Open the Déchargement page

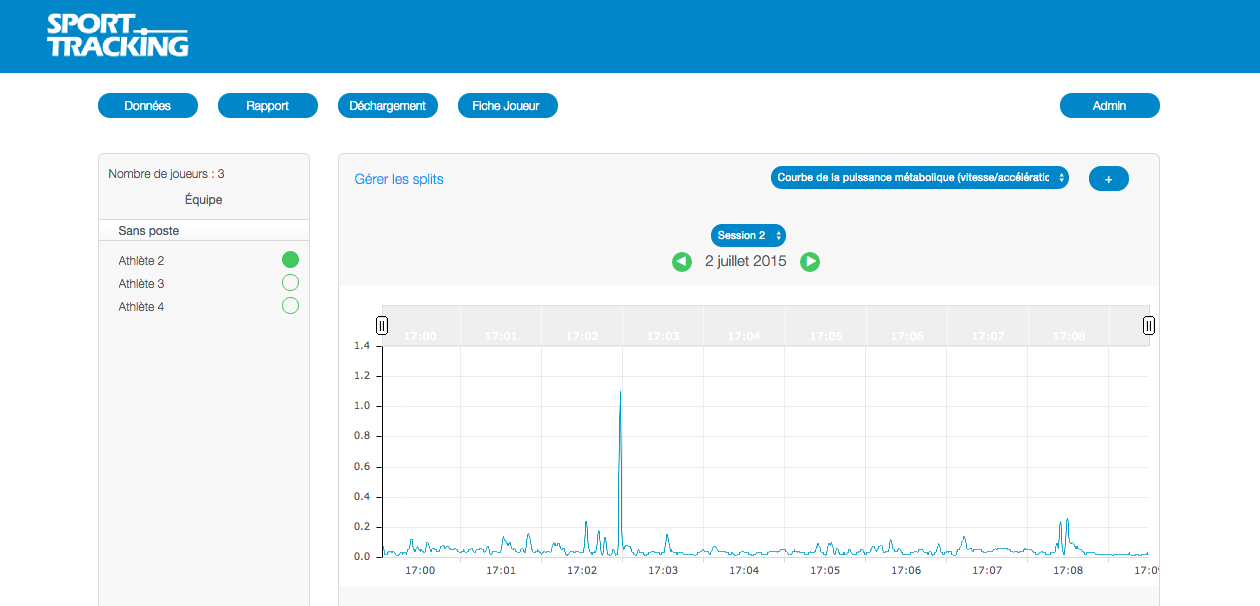388,106
